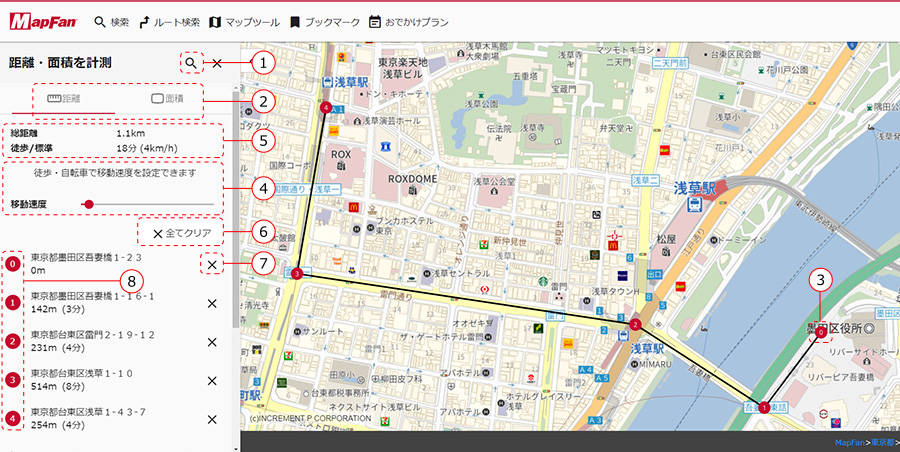Click the McDonald's icon near ROX
This screenshot has width=900, height=452.
tap(354, 207)
